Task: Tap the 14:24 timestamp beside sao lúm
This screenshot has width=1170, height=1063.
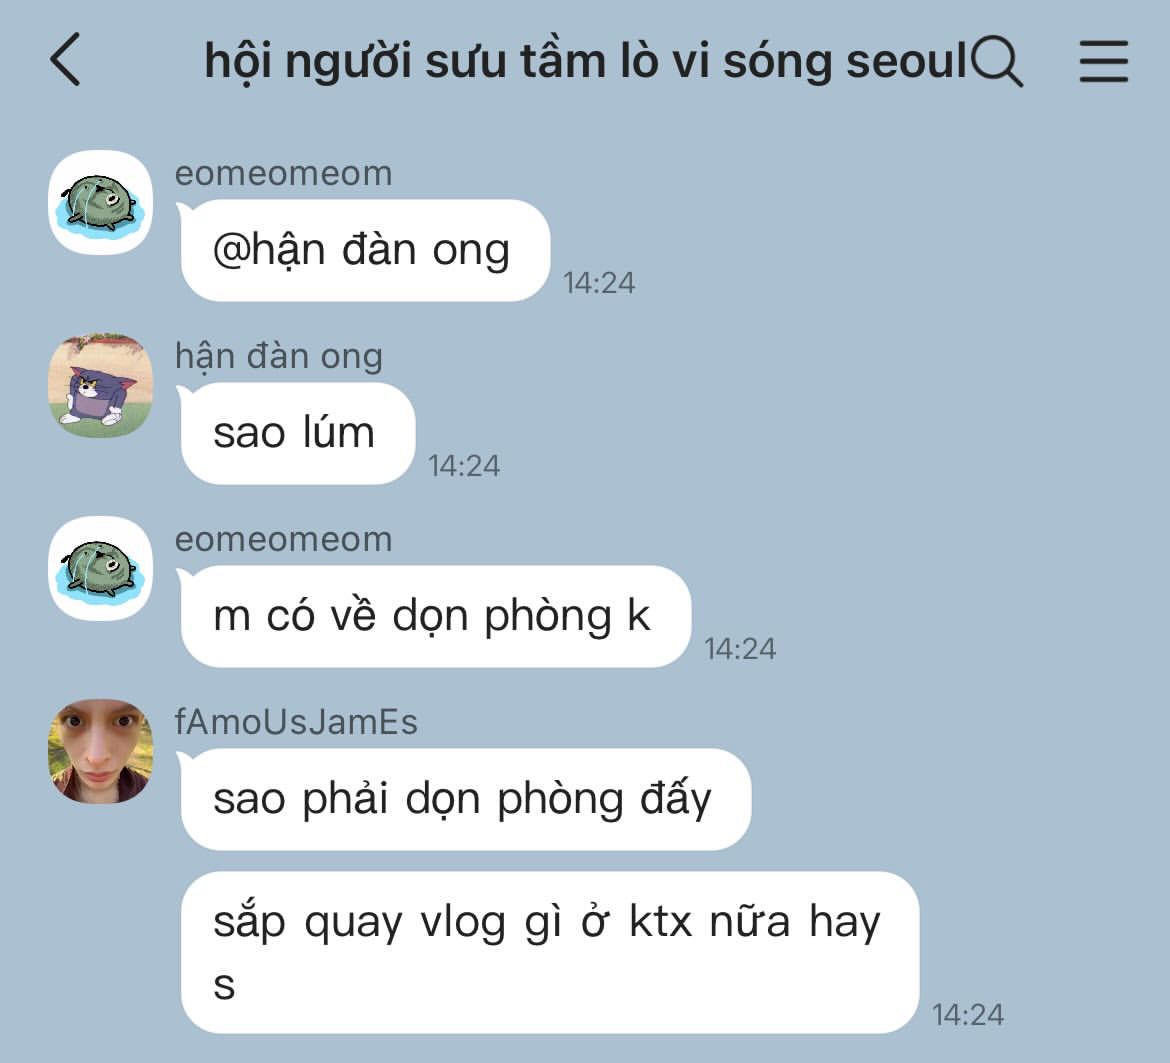Action: [x=463, y=466]
